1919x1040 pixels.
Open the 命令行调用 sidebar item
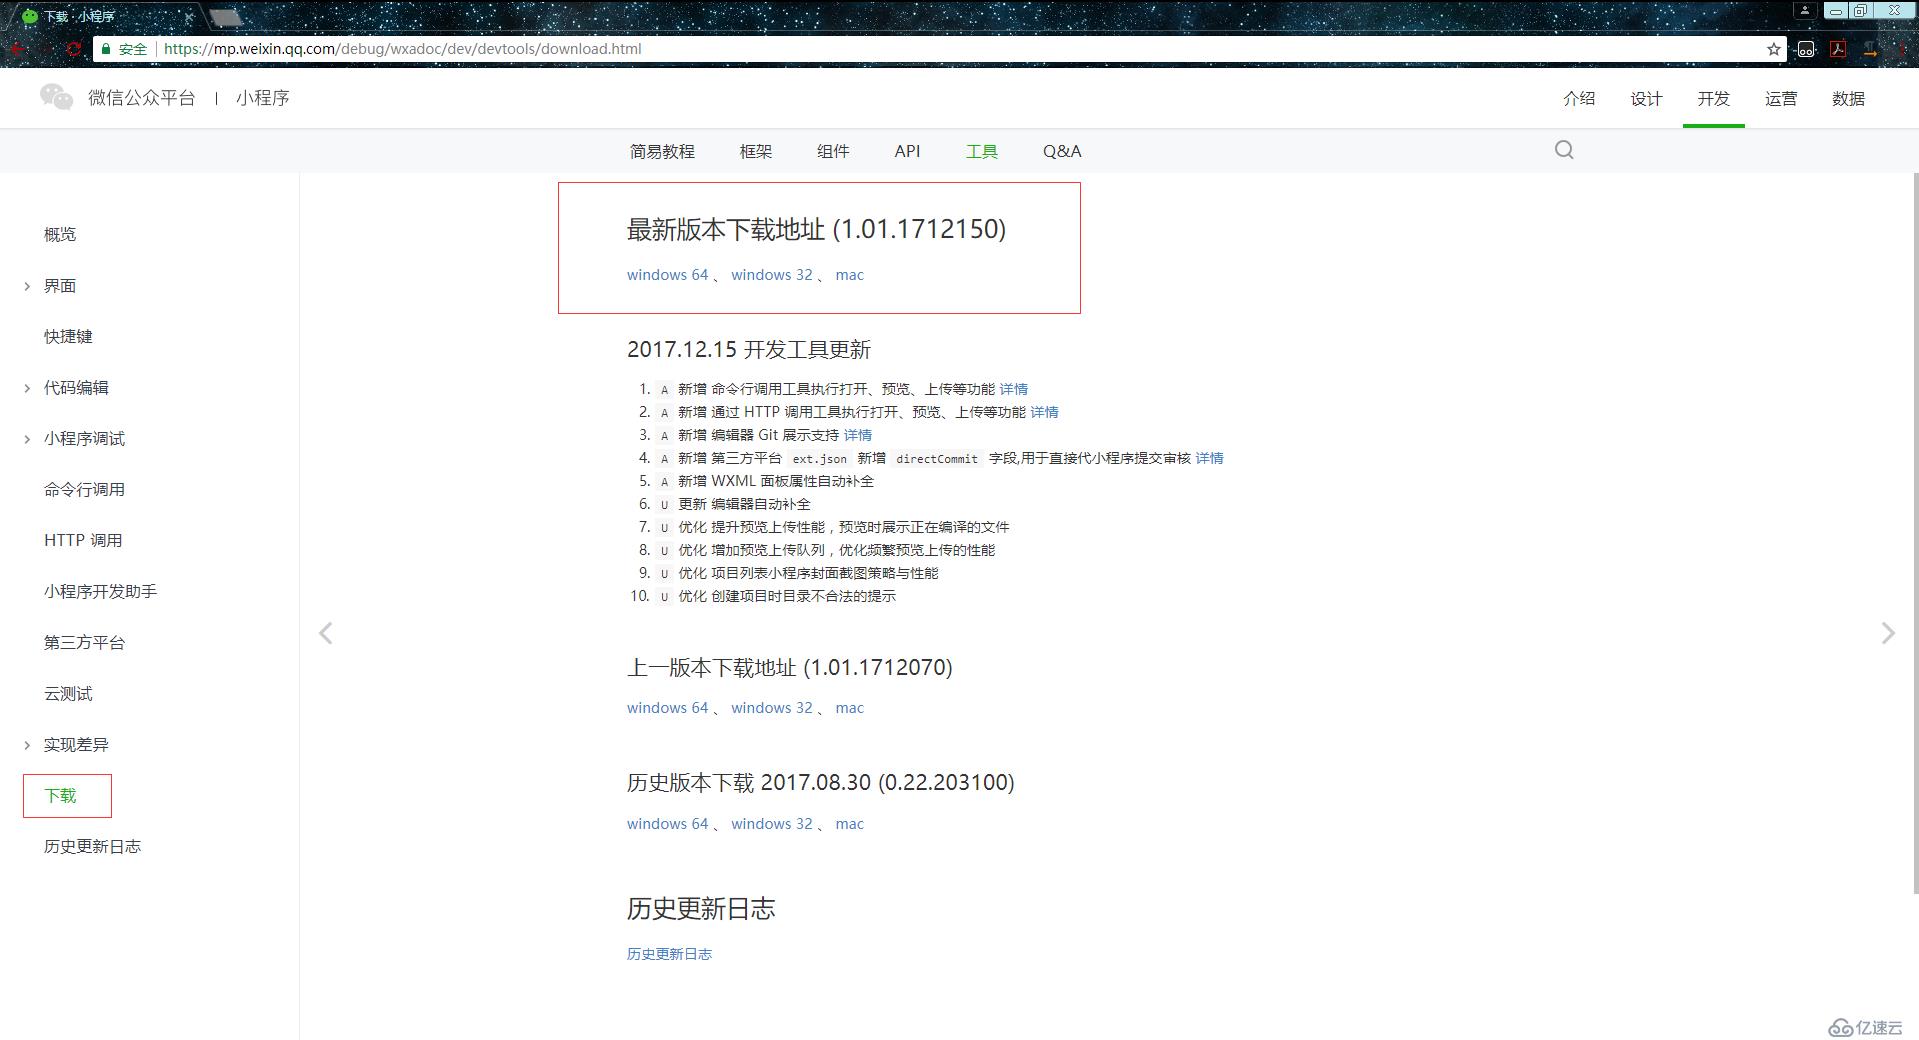pos(84,489)
